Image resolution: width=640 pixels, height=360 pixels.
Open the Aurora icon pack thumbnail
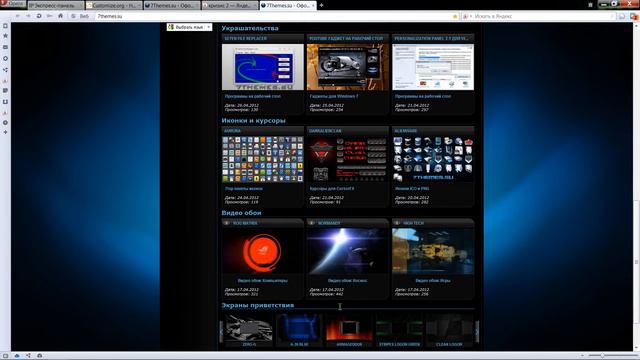262,159
